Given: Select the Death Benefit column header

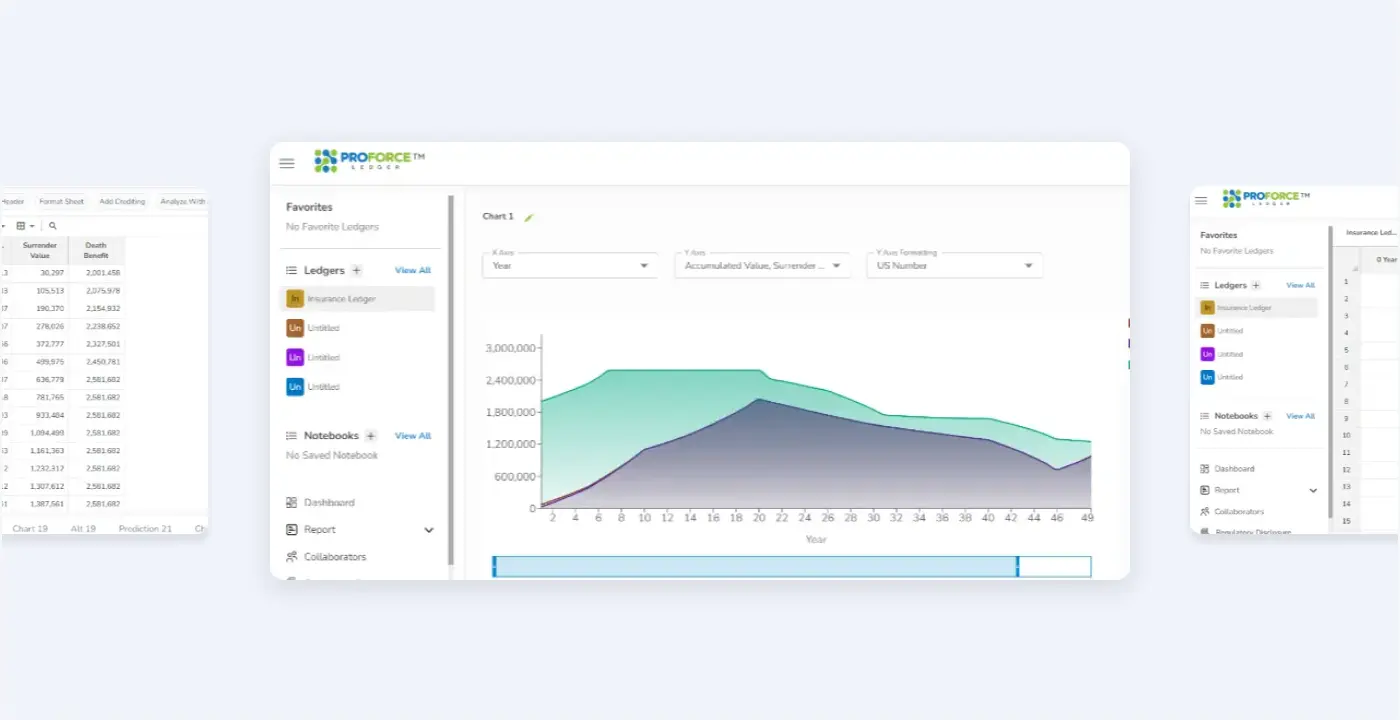Looking at the screenshot, I should tap(96, 250).
